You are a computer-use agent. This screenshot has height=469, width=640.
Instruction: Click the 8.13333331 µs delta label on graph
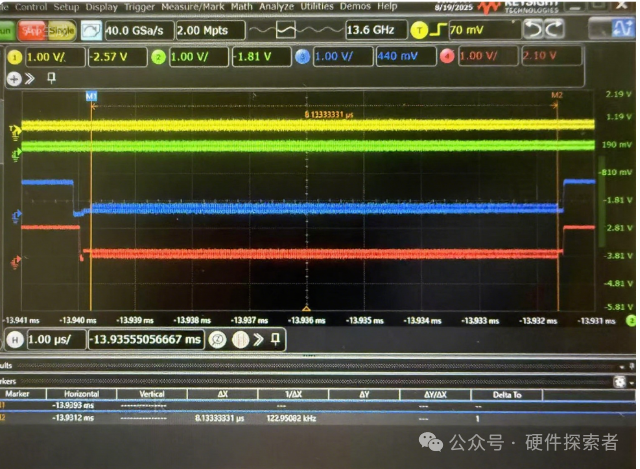[329, 115]
